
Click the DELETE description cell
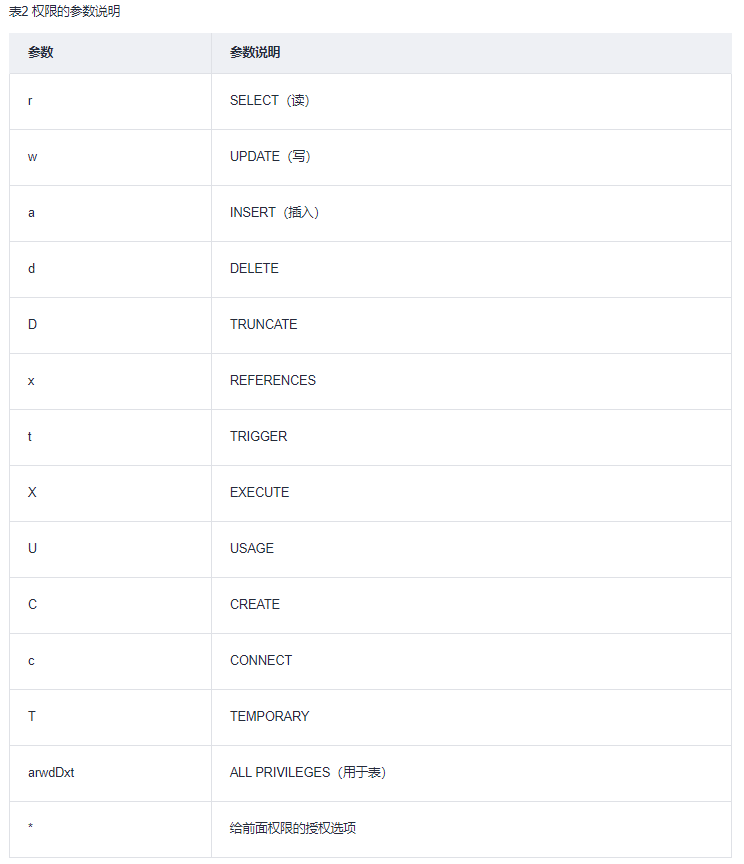point(254,269)
